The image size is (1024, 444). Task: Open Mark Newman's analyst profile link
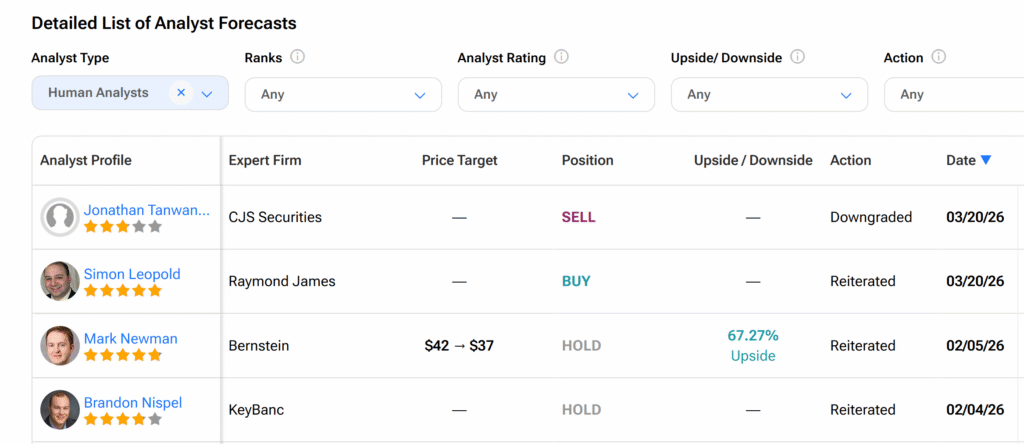click(130, 338)
